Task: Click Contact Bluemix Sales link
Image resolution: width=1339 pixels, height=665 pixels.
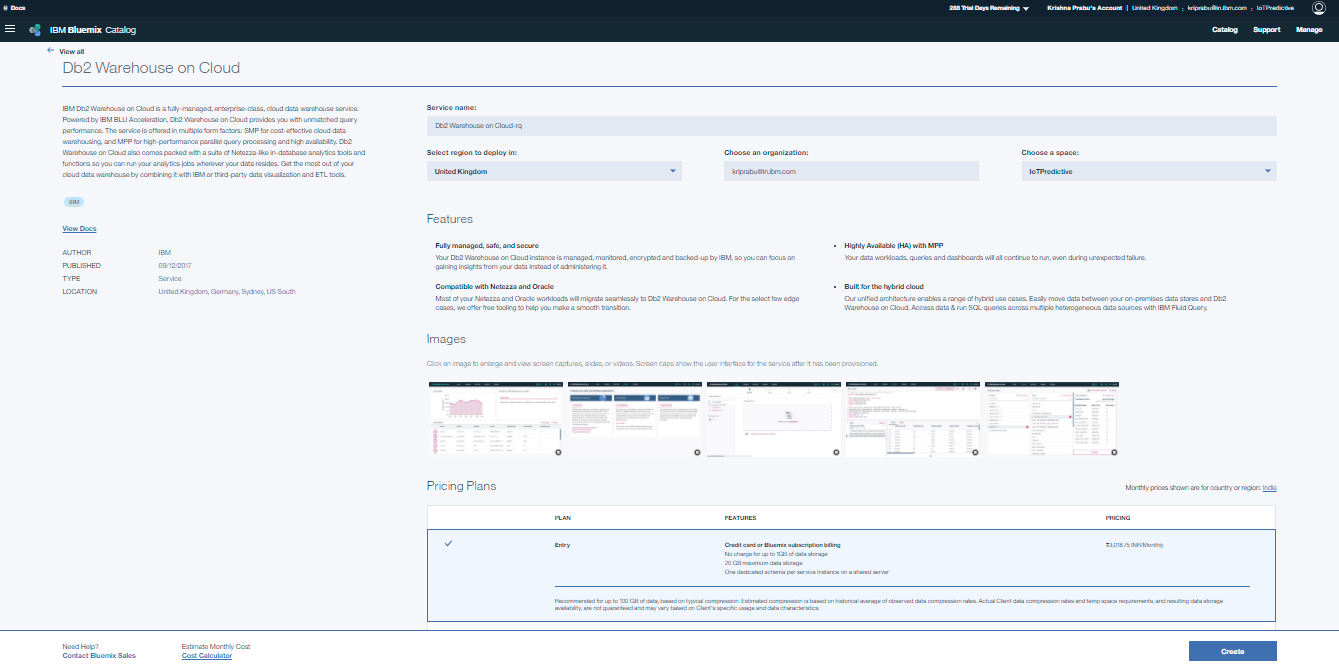Action: pos(99,656)
